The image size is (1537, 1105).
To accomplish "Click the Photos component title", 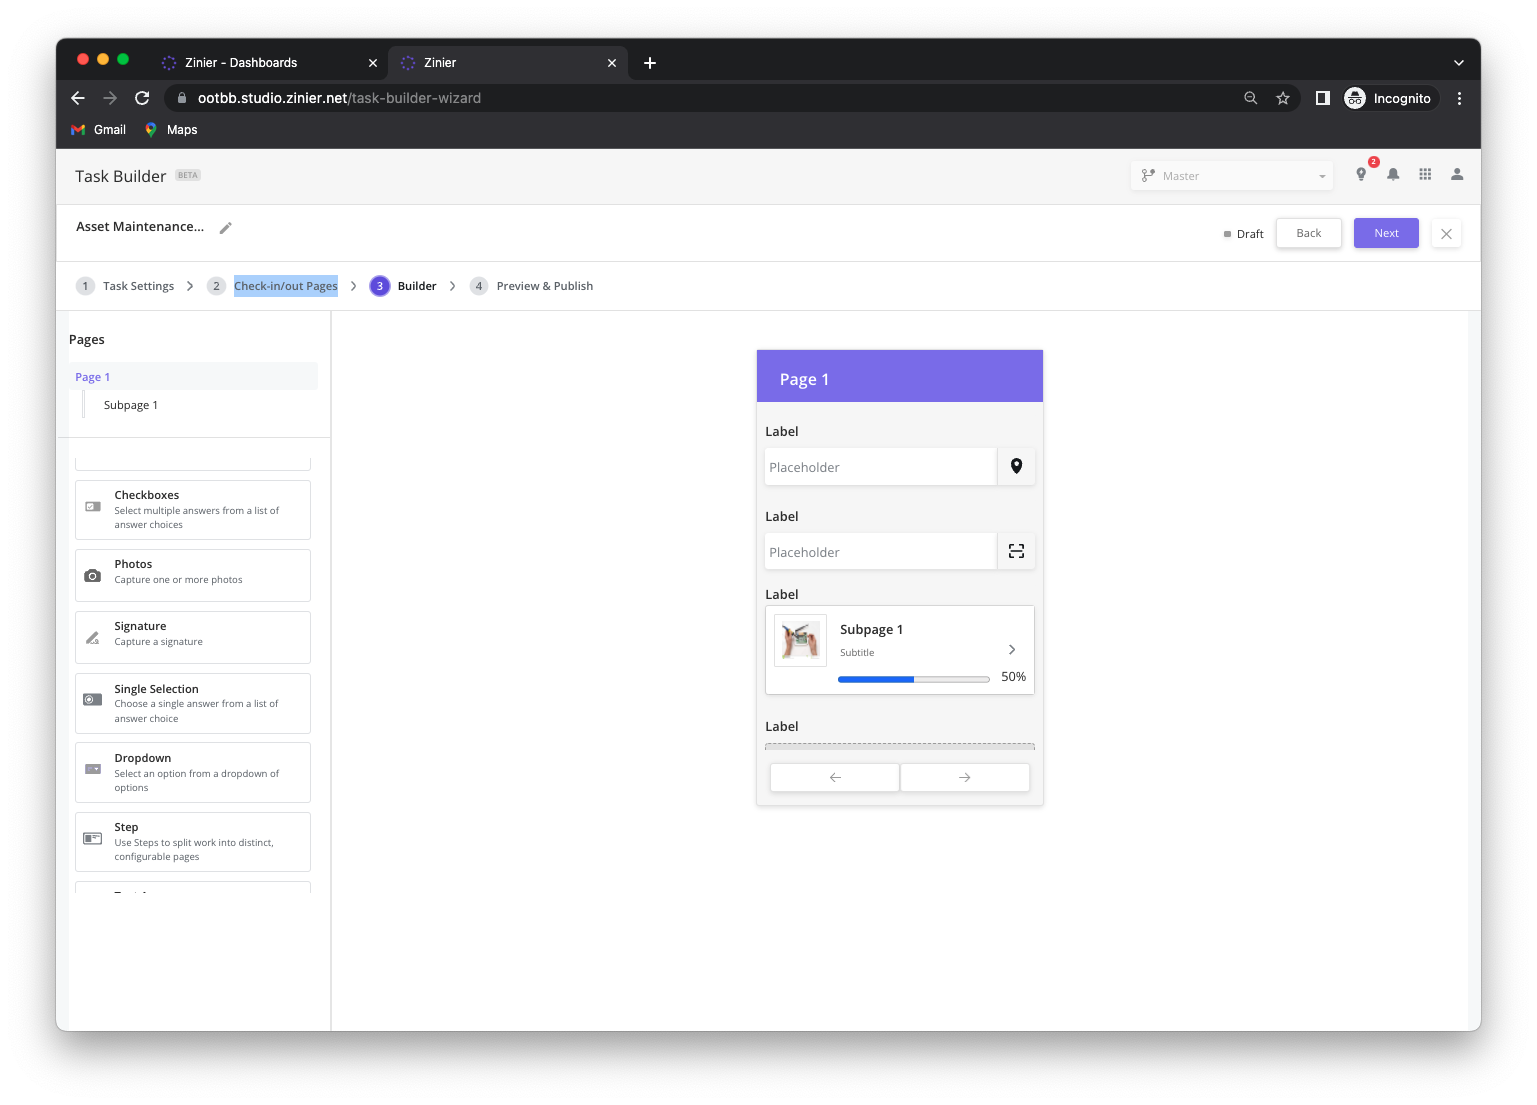I will click(x=133, y=564).
